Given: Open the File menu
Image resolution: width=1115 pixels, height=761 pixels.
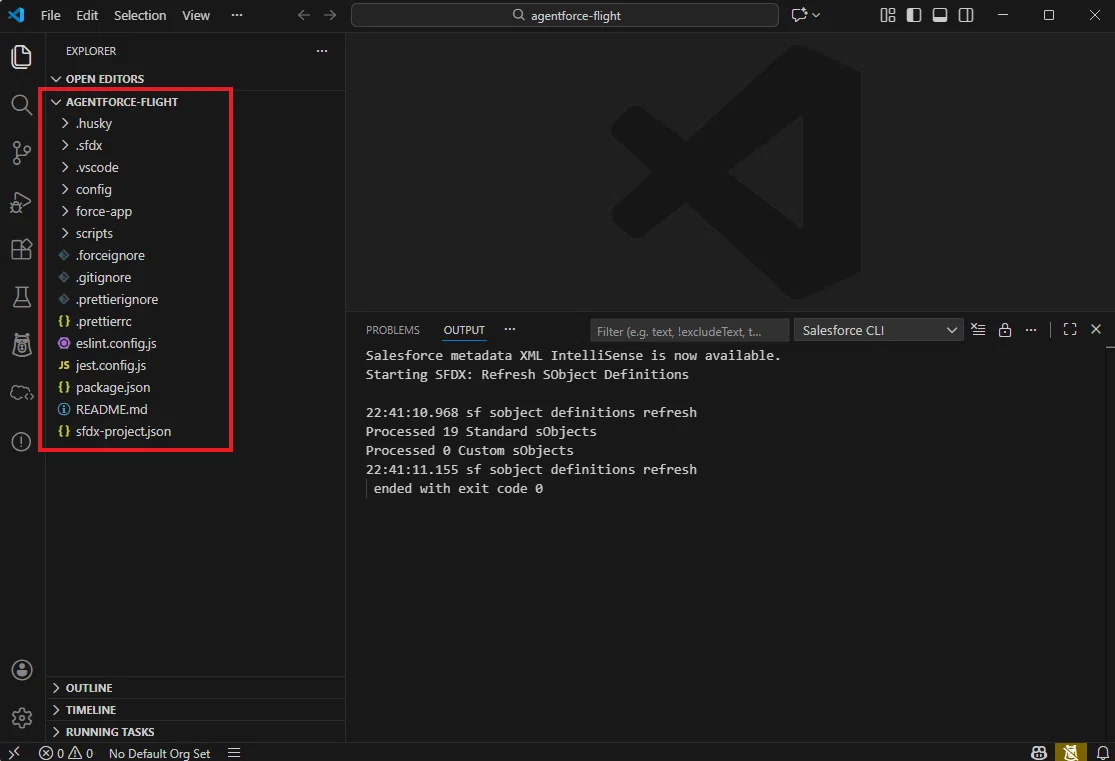Looking at the screenshot, I should (50, 15).
